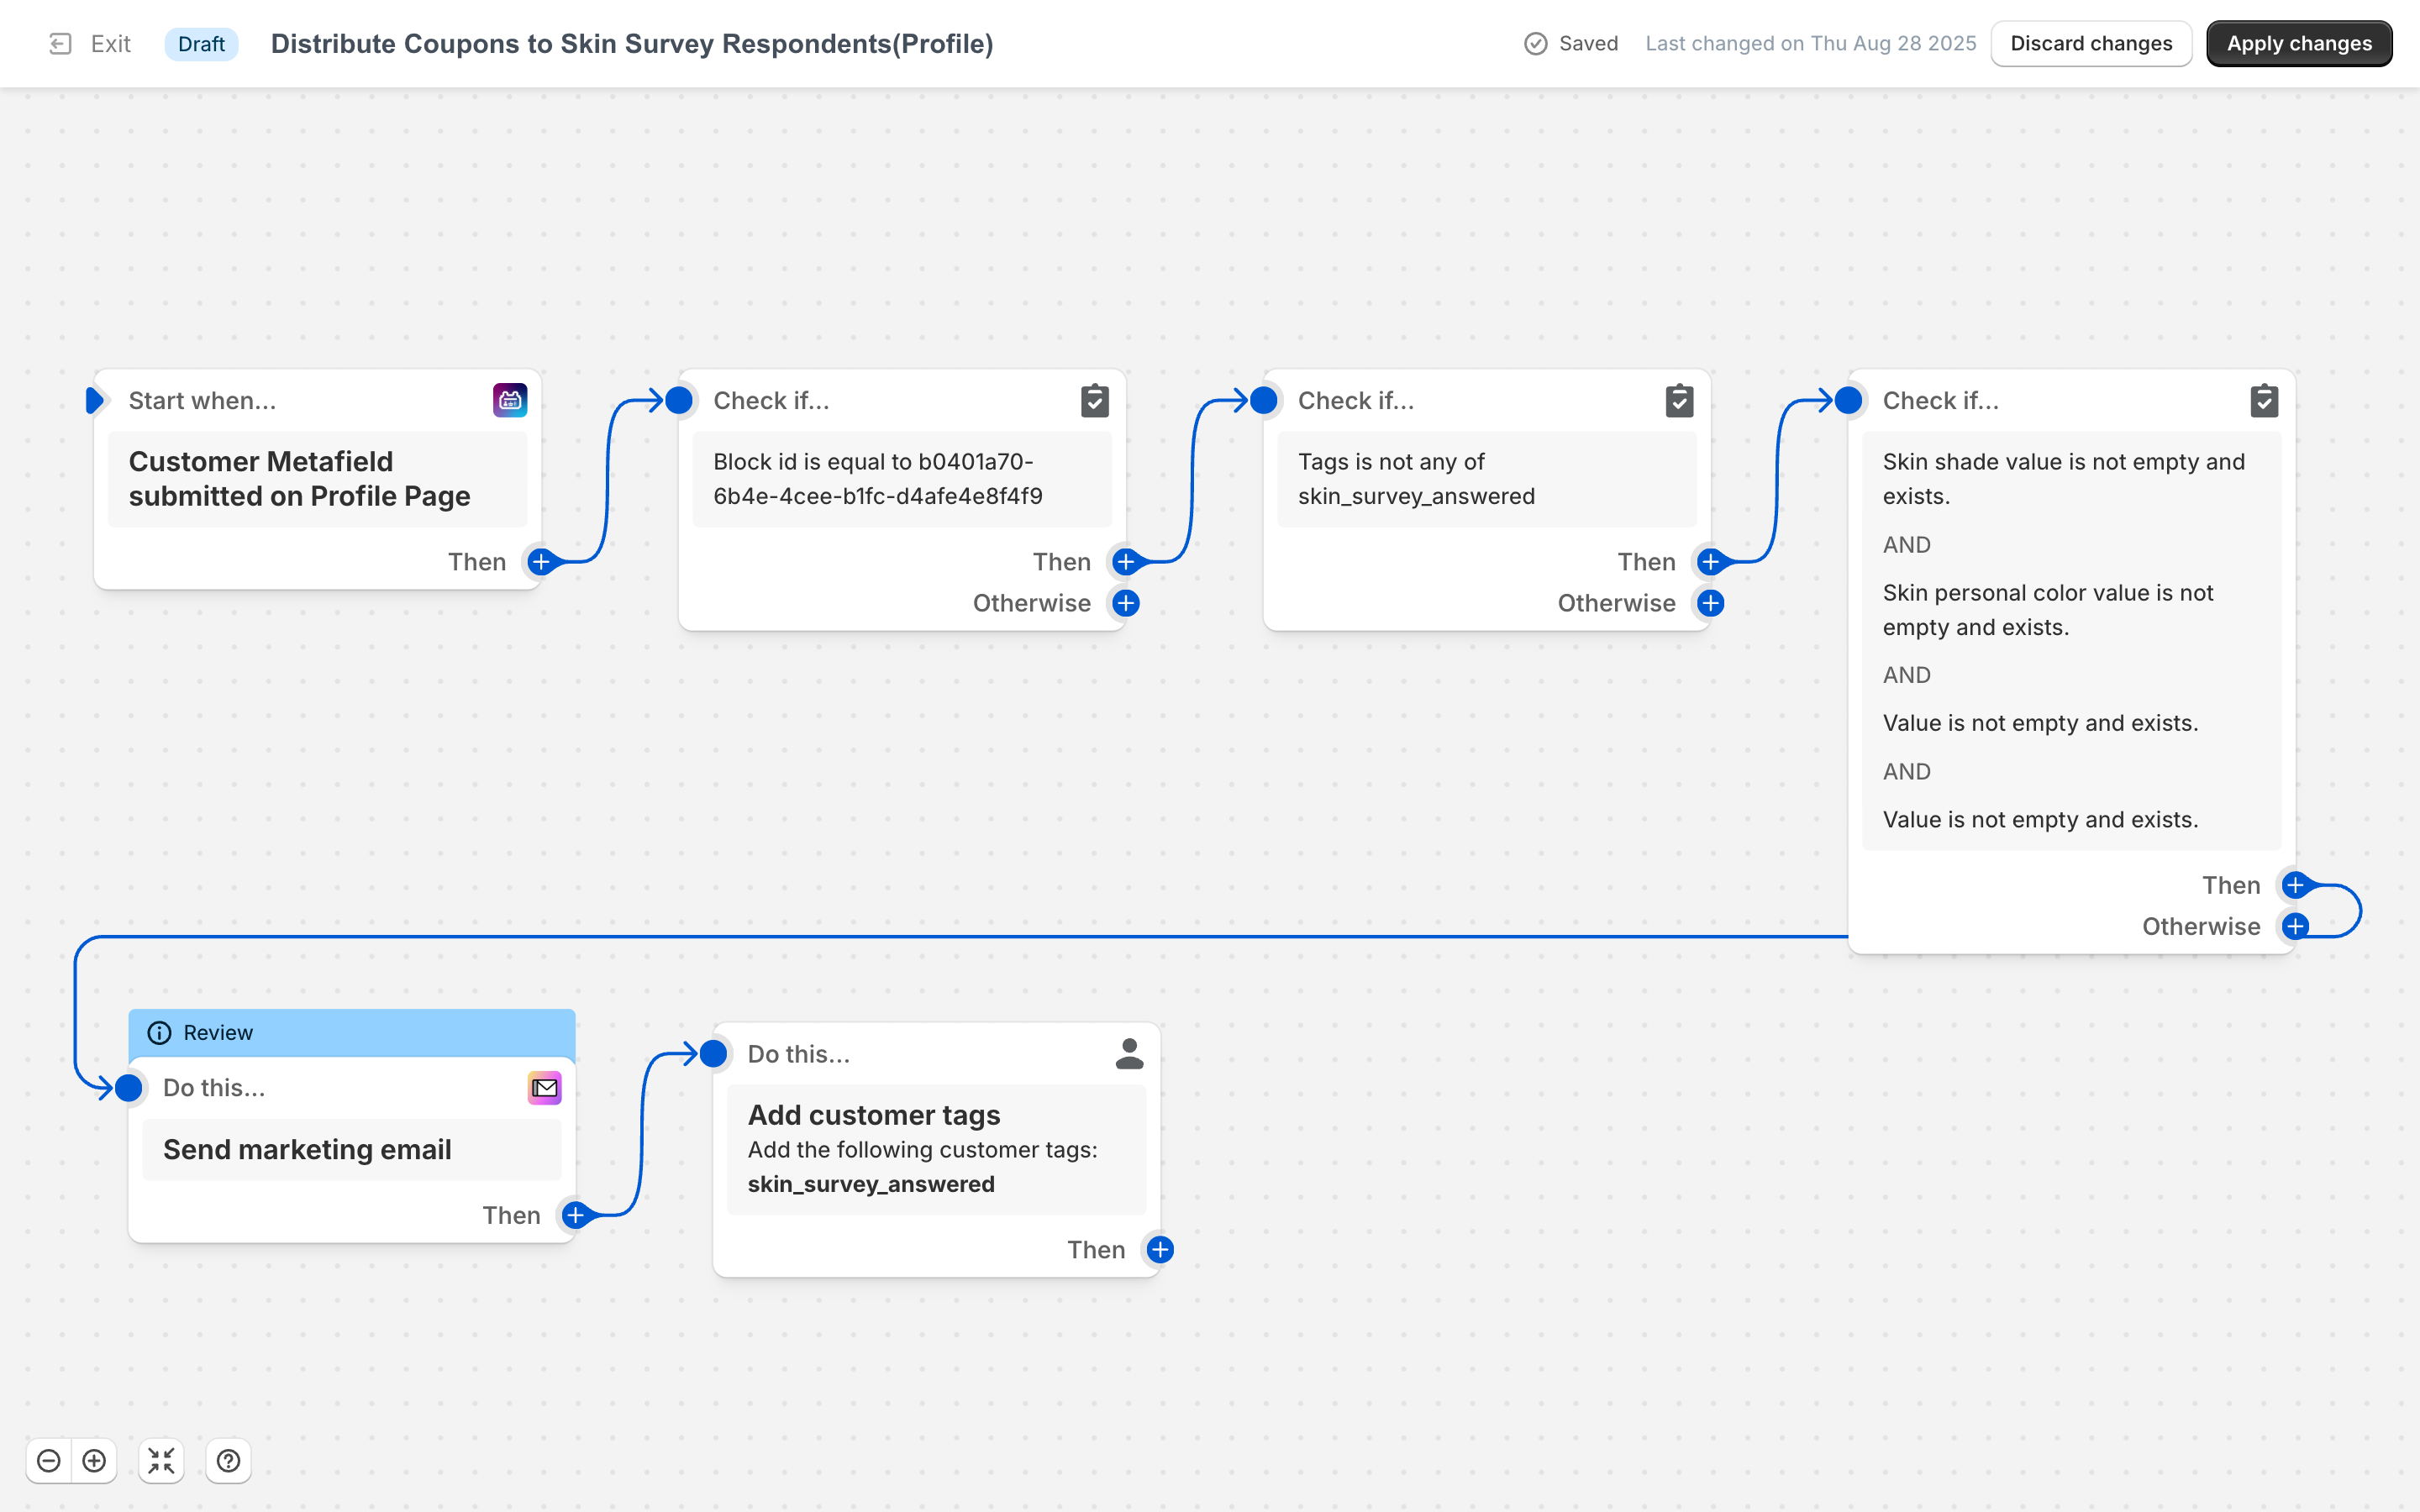This screenshot has width=2420, height=1512.
Task: Click the zoom in canvas icon
Action: point(94,1461)
